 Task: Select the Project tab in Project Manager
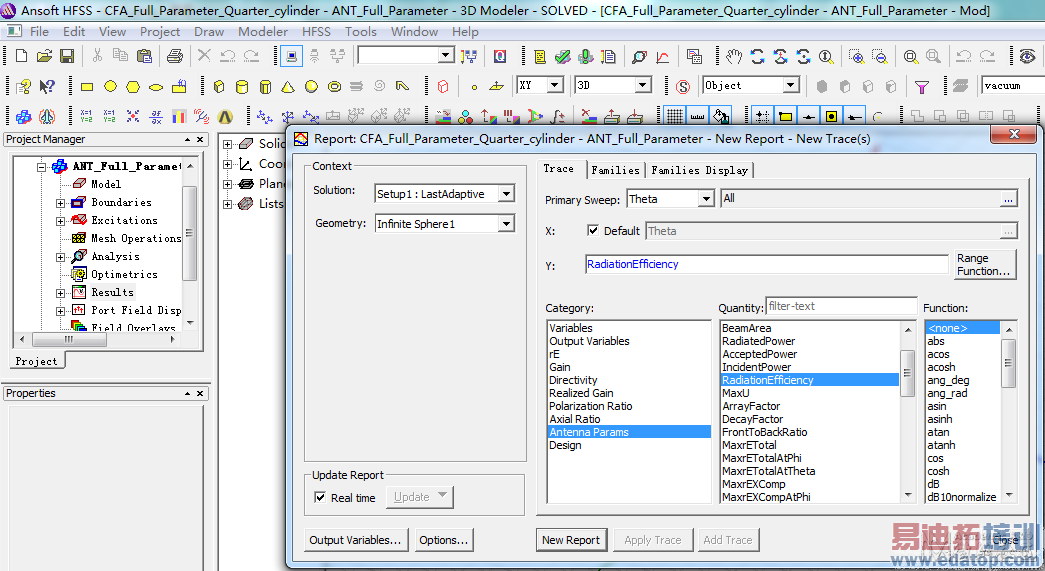click(x=37, y=361)
